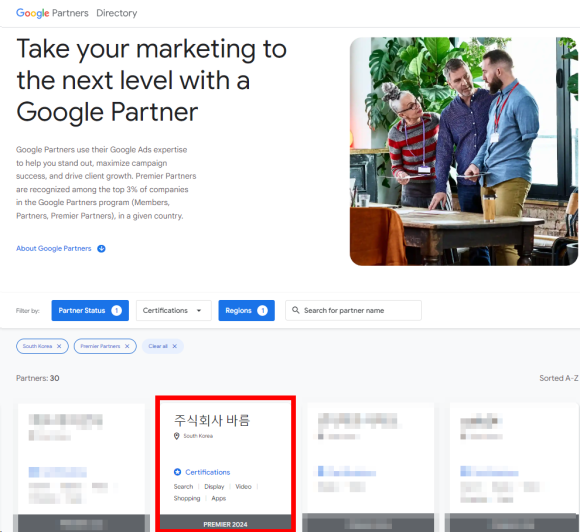Click the Apps certification text
The height and width of the screenshot is (532, 580).
[219, 498]
